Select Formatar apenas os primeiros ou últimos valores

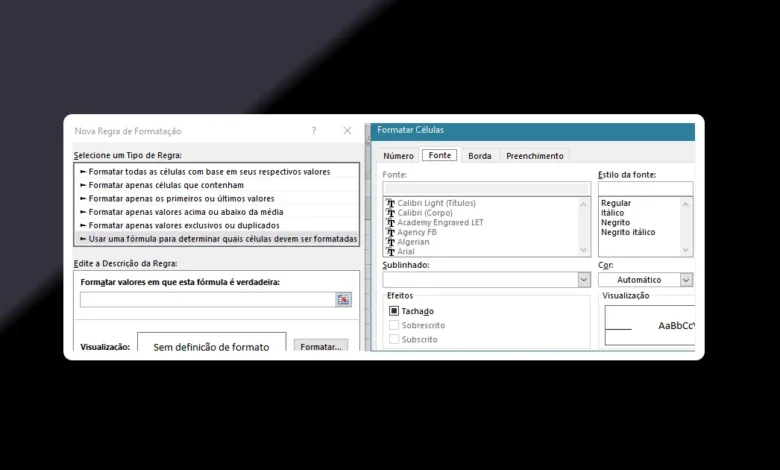pyautogui.click(x=216, y=198)
